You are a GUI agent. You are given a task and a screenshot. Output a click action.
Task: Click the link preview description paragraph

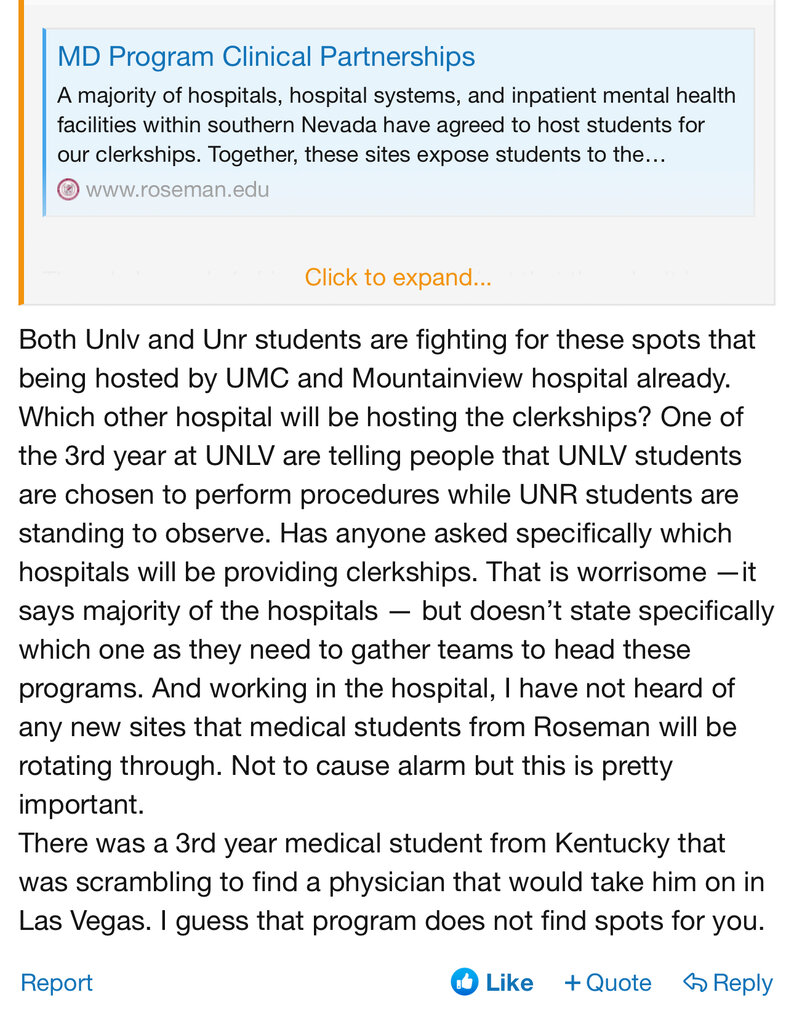(395, 126)
